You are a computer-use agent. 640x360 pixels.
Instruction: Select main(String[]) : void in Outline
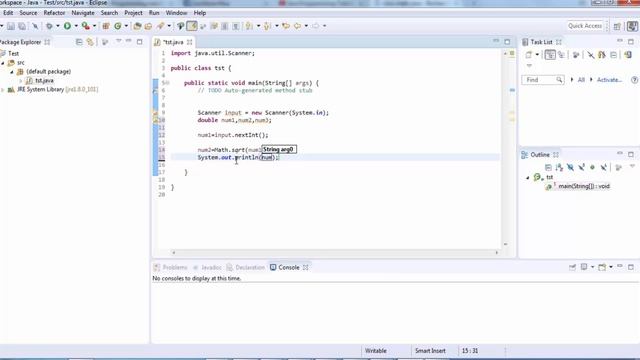(584, 186)
